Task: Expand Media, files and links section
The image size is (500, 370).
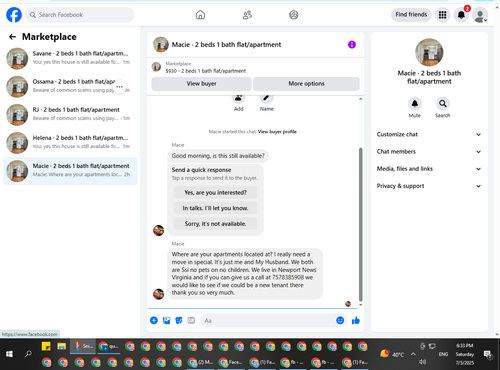Action: coord(429,169)
